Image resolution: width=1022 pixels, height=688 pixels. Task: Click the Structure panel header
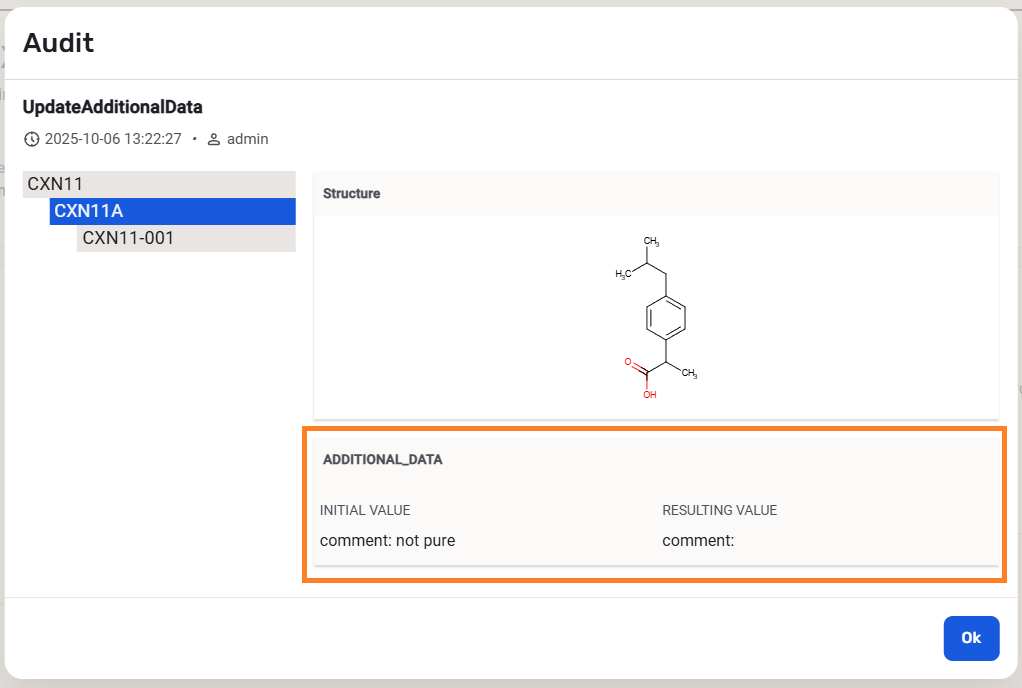352,194
